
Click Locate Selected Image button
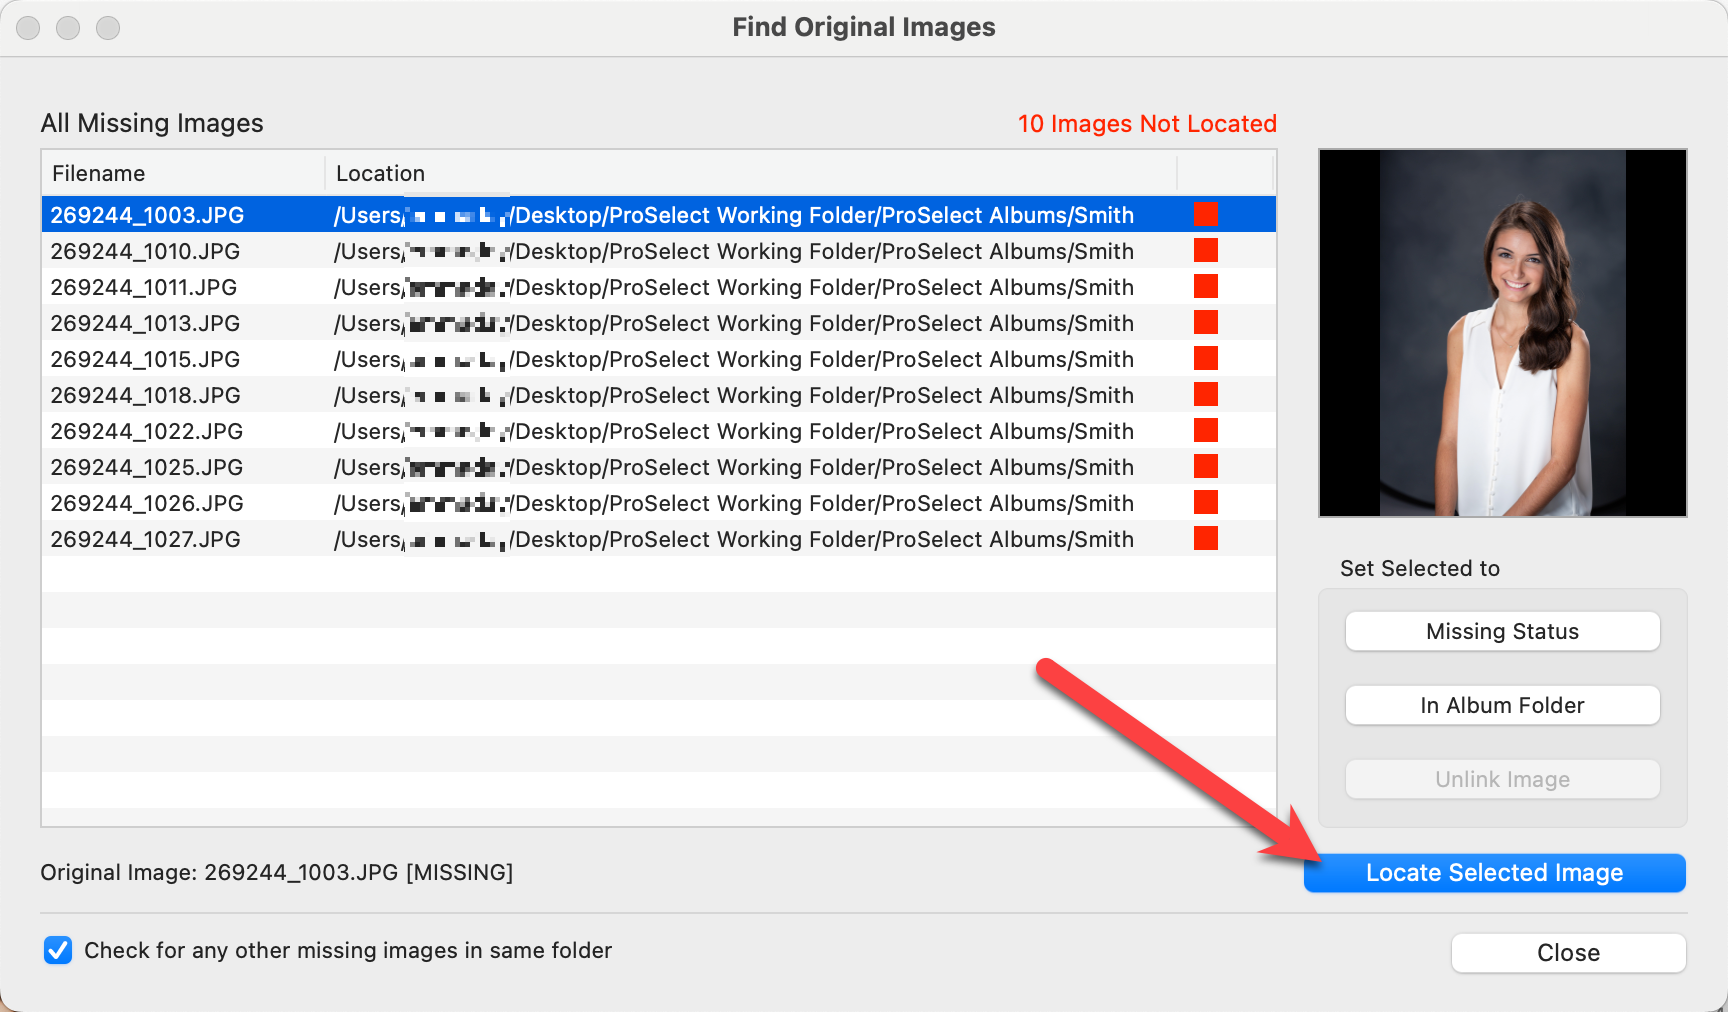click(x=1494, y=873)
